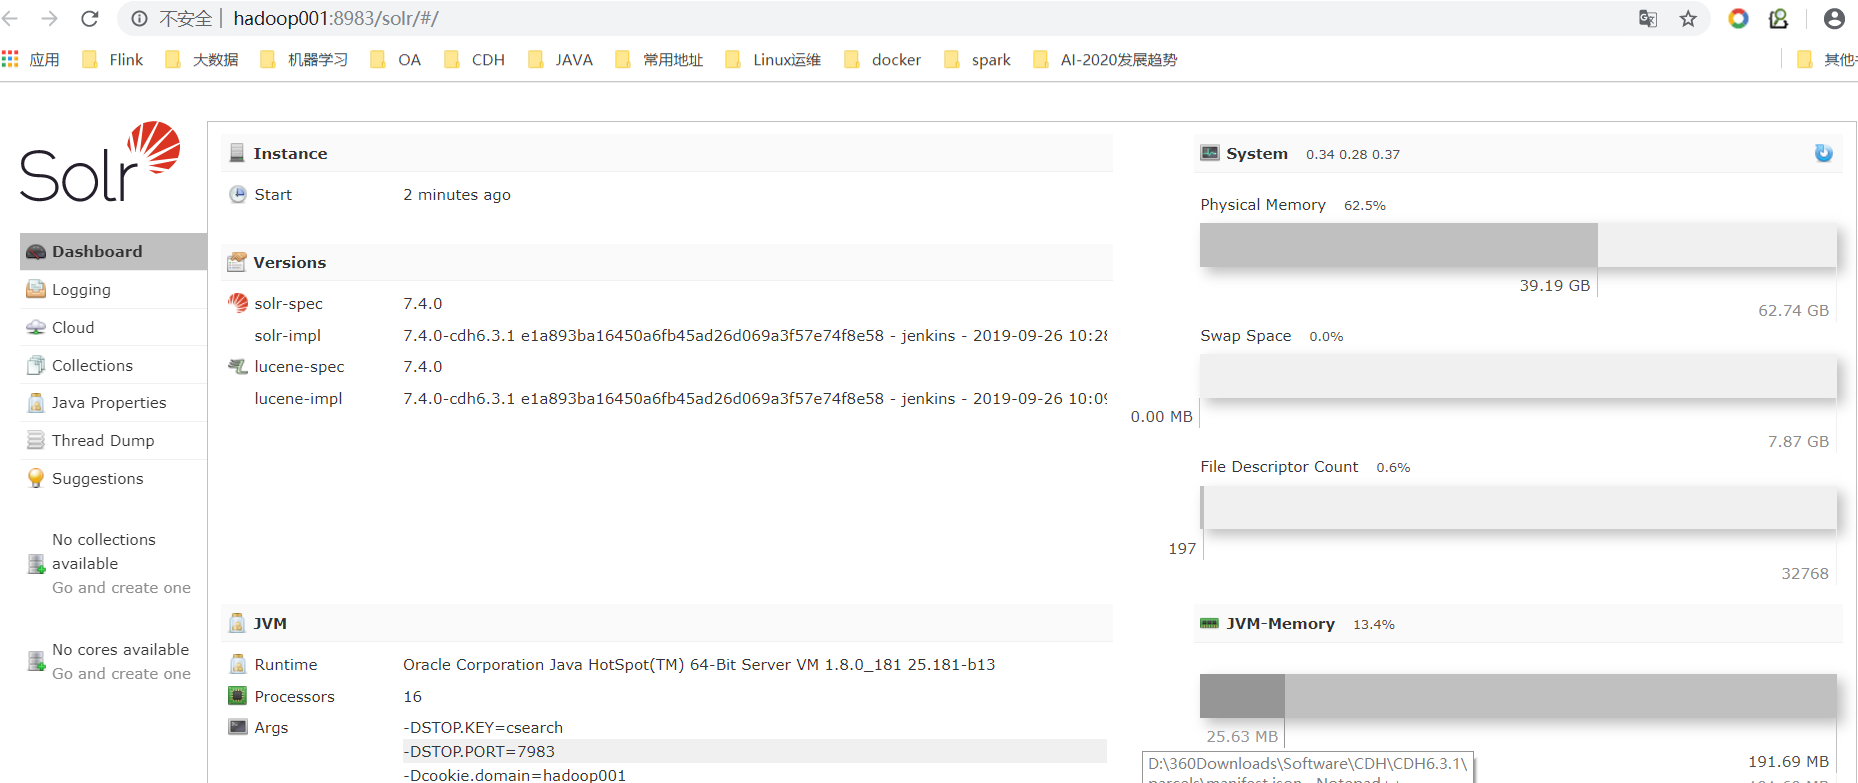
Task: Click the System monitor icon
Action: pyautogui.click(x=1210, y=153)
